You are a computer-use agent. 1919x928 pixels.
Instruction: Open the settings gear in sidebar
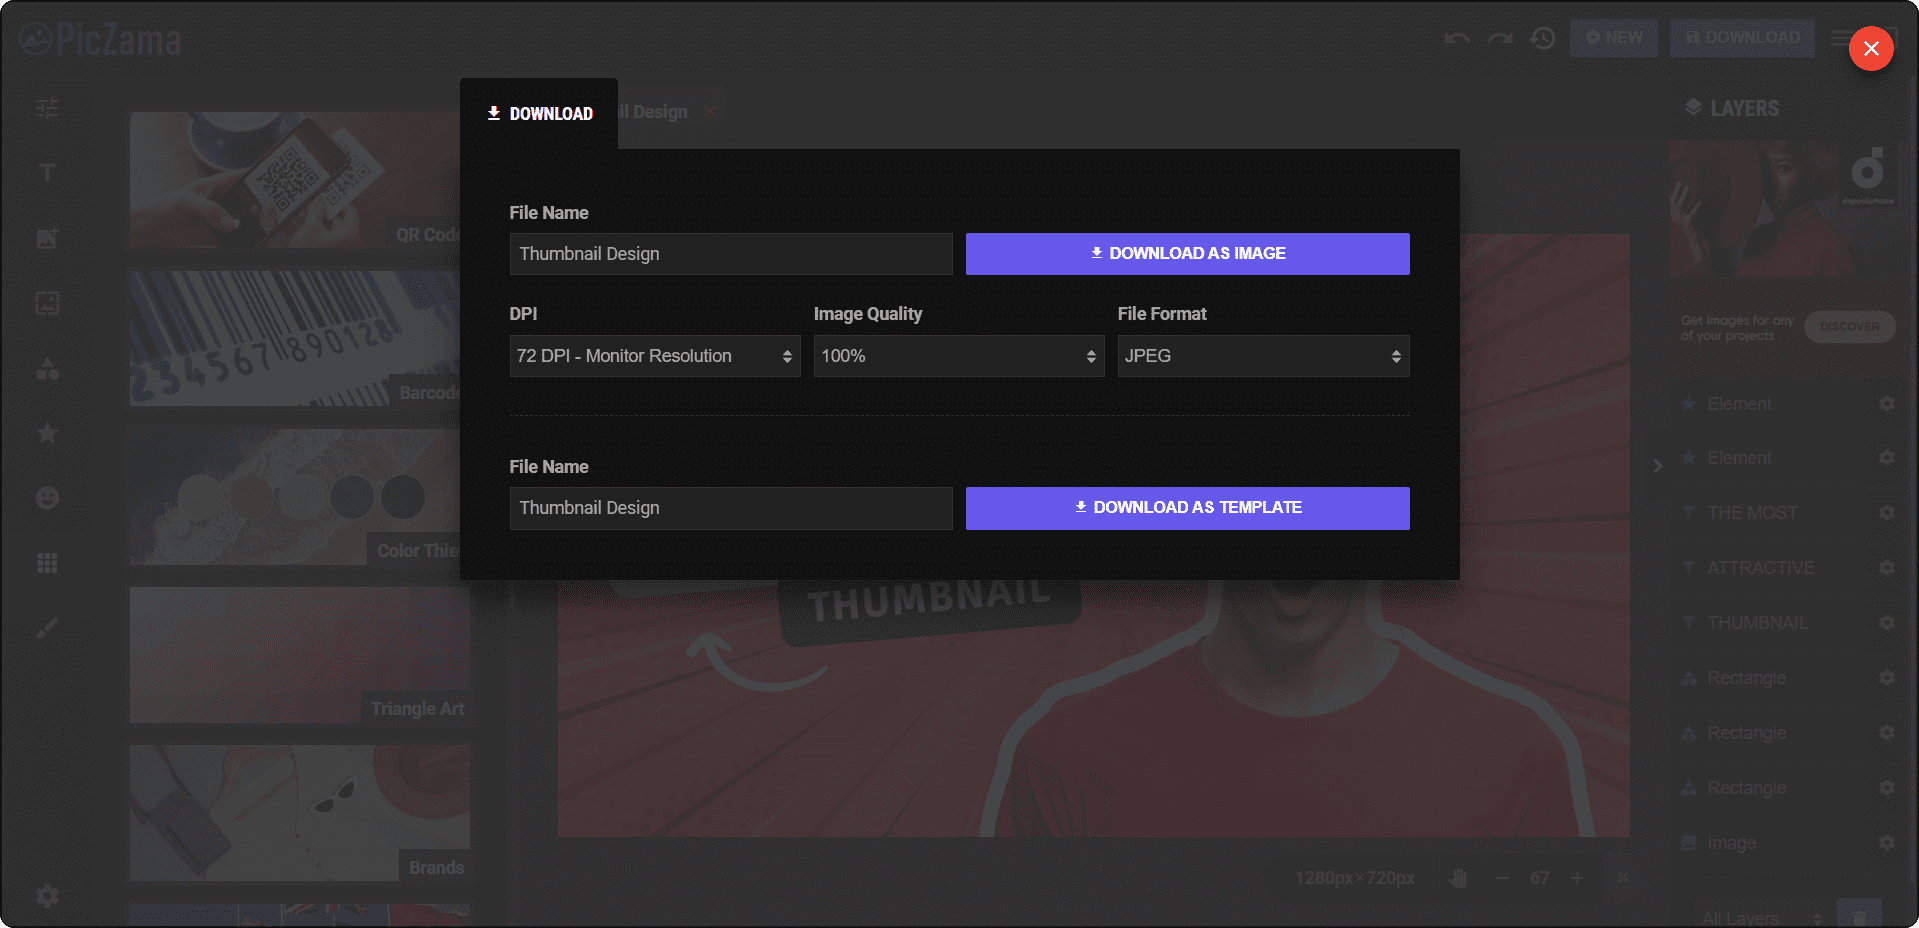click(x=47, y=895)
